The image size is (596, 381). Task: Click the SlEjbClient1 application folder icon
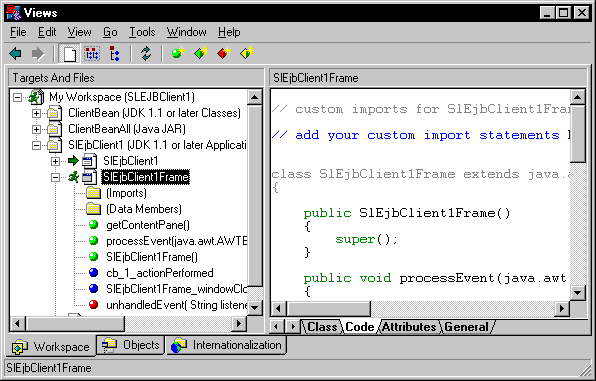[55, 145]
